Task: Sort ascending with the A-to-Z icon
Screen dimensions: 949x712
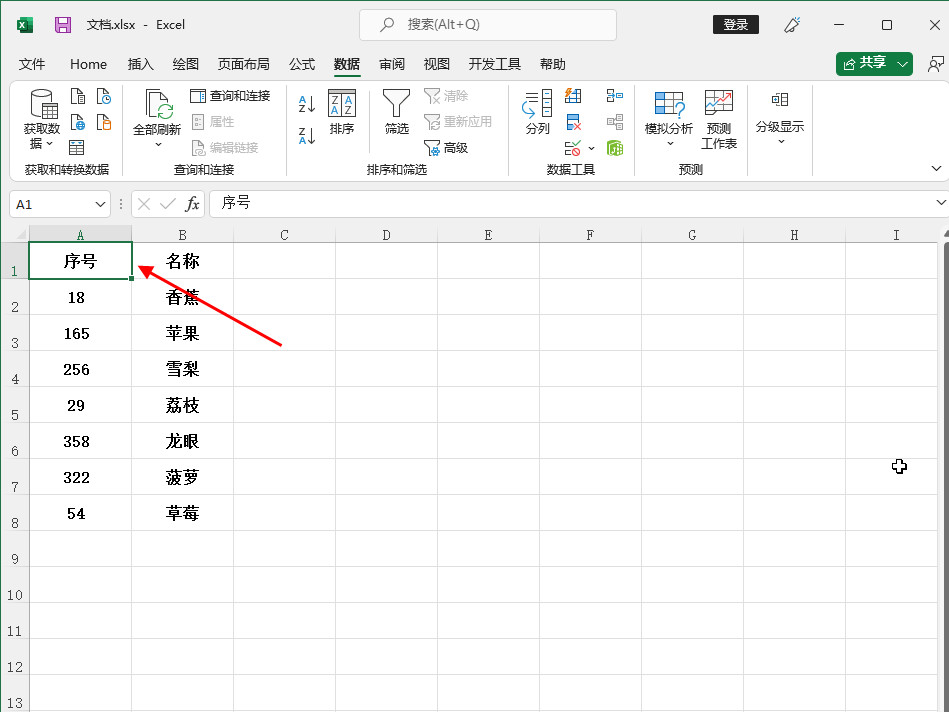Action: (x=307, y=104)
